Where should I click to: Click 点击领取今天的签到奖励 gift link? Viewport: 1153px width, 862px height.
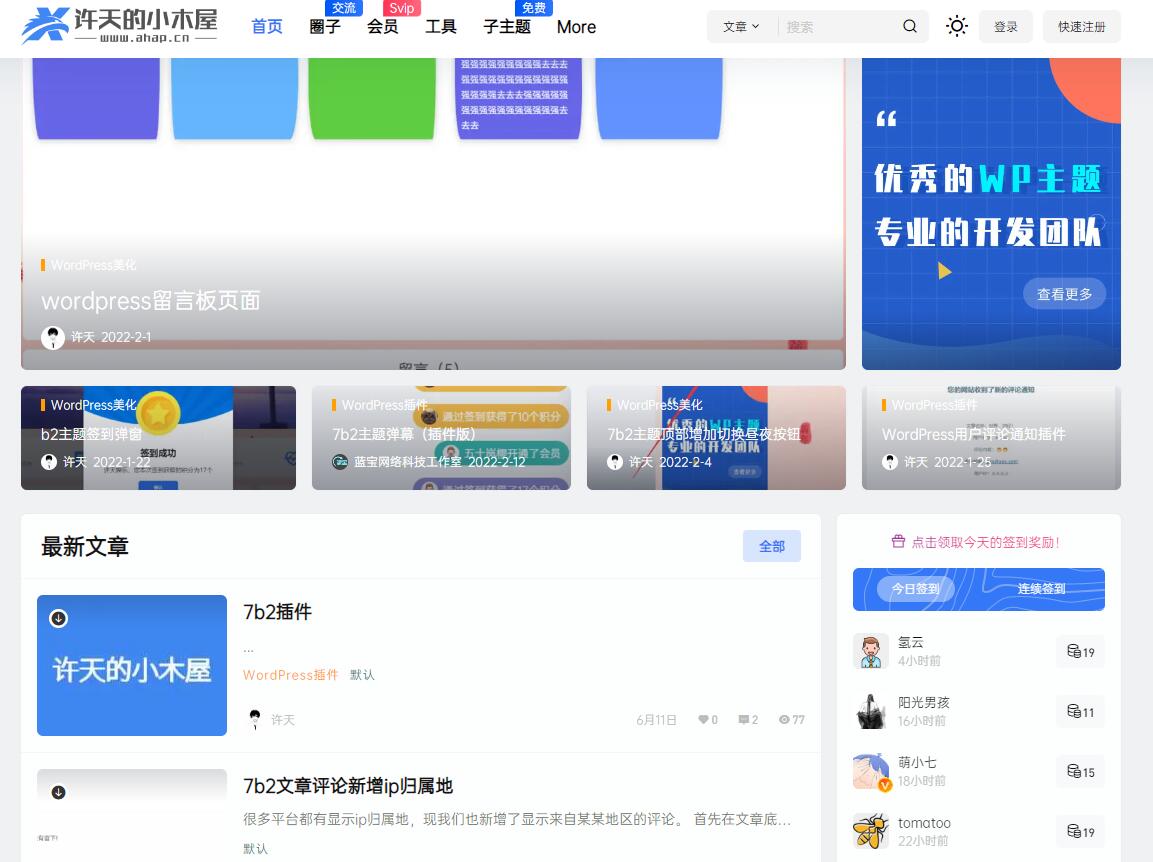point(975,542)
